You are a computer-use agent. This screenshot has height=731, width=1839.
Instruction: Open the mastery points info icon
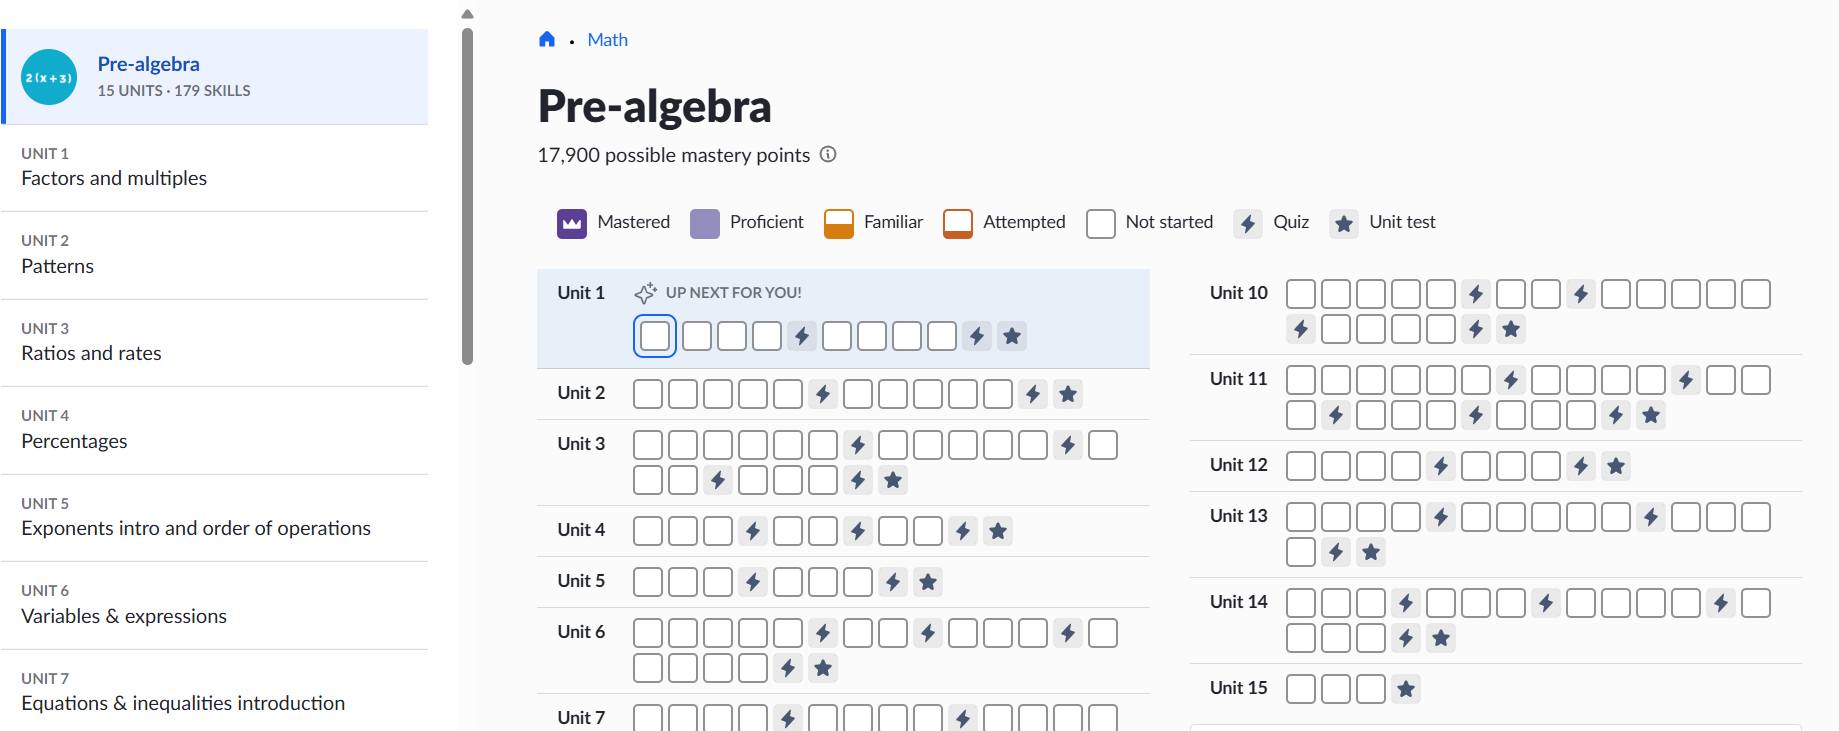pyautogui.click(x=828, y=155)
